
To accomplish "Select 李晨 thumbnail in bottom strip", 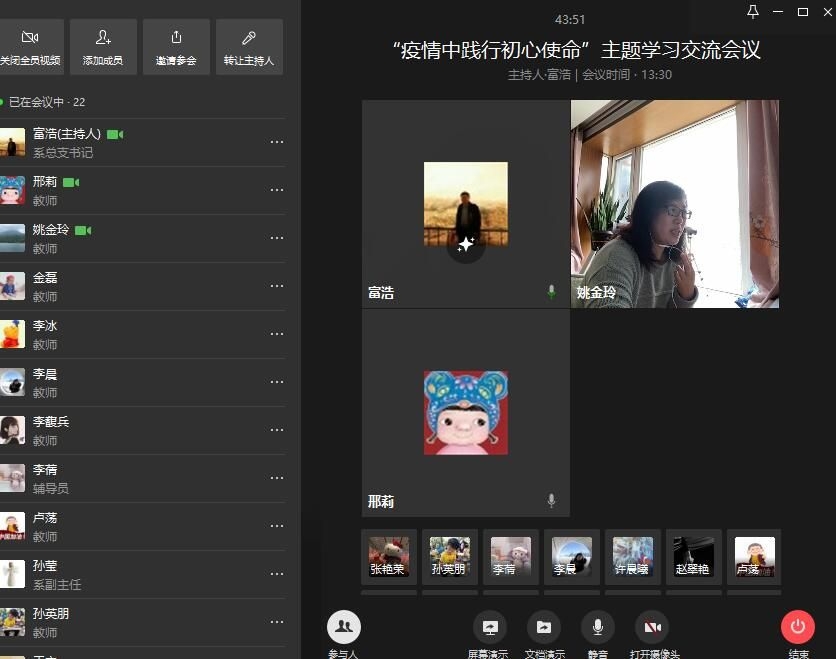I will click(x=572, y=557).
